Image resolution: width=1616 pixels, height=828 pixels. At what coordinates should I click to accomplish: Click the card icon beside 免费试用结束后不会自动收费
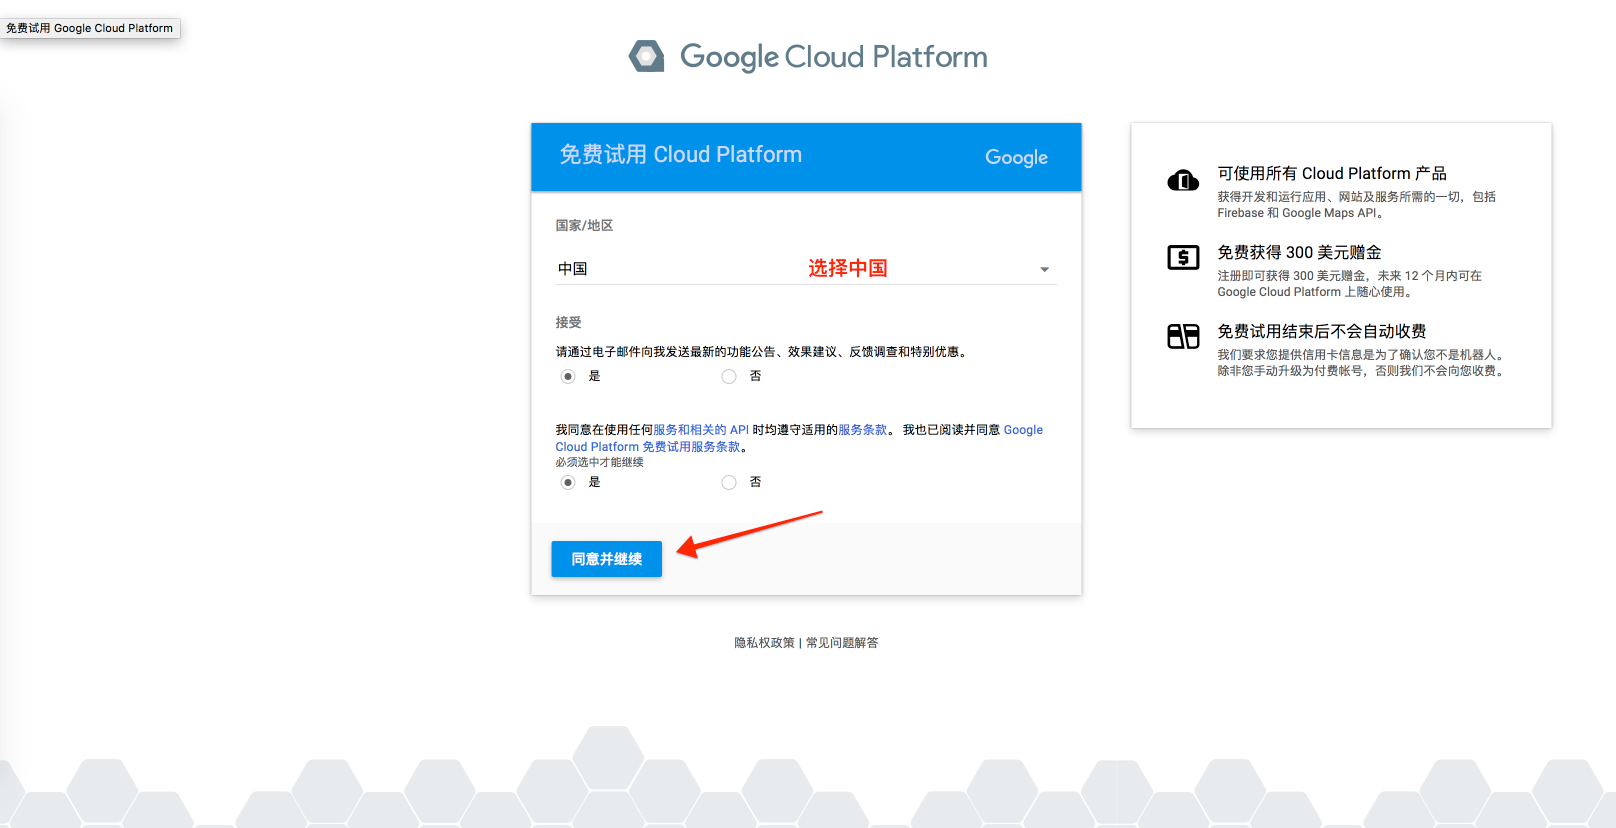1183,336
